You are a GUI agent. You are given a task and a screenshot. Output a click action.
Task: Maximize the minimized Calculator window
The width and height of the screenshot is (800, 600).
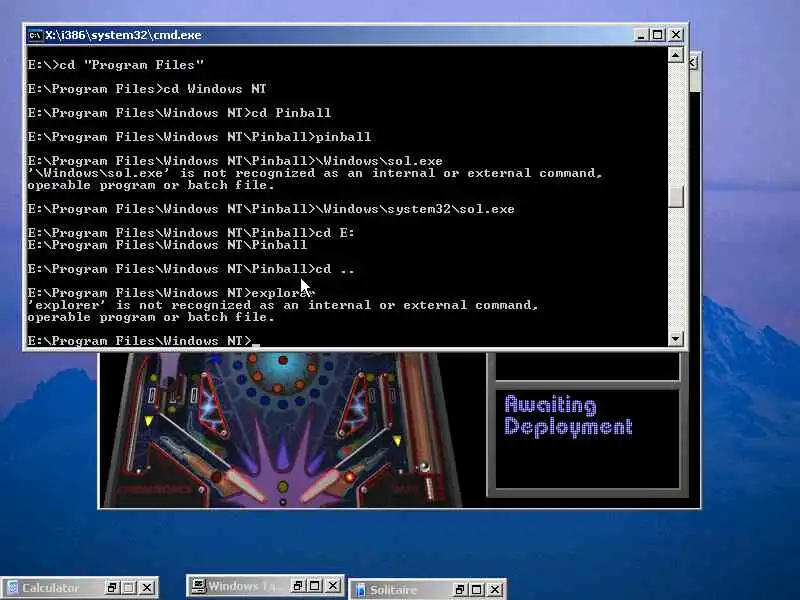[x=129, y=588]
